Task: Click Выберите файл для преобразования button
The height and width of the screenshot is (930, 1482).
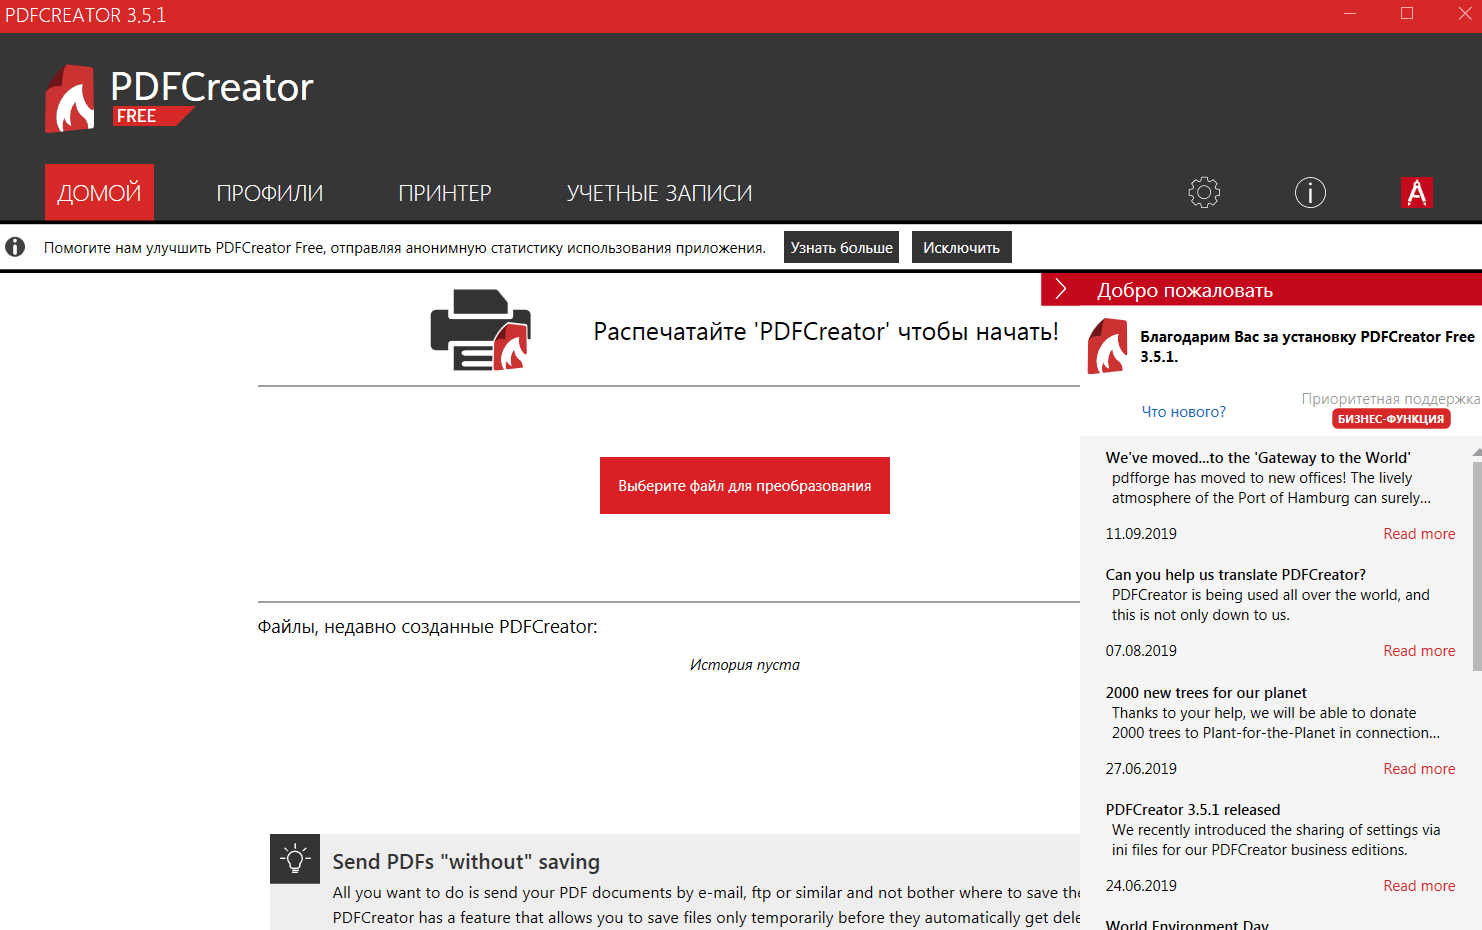Action: 745,485
